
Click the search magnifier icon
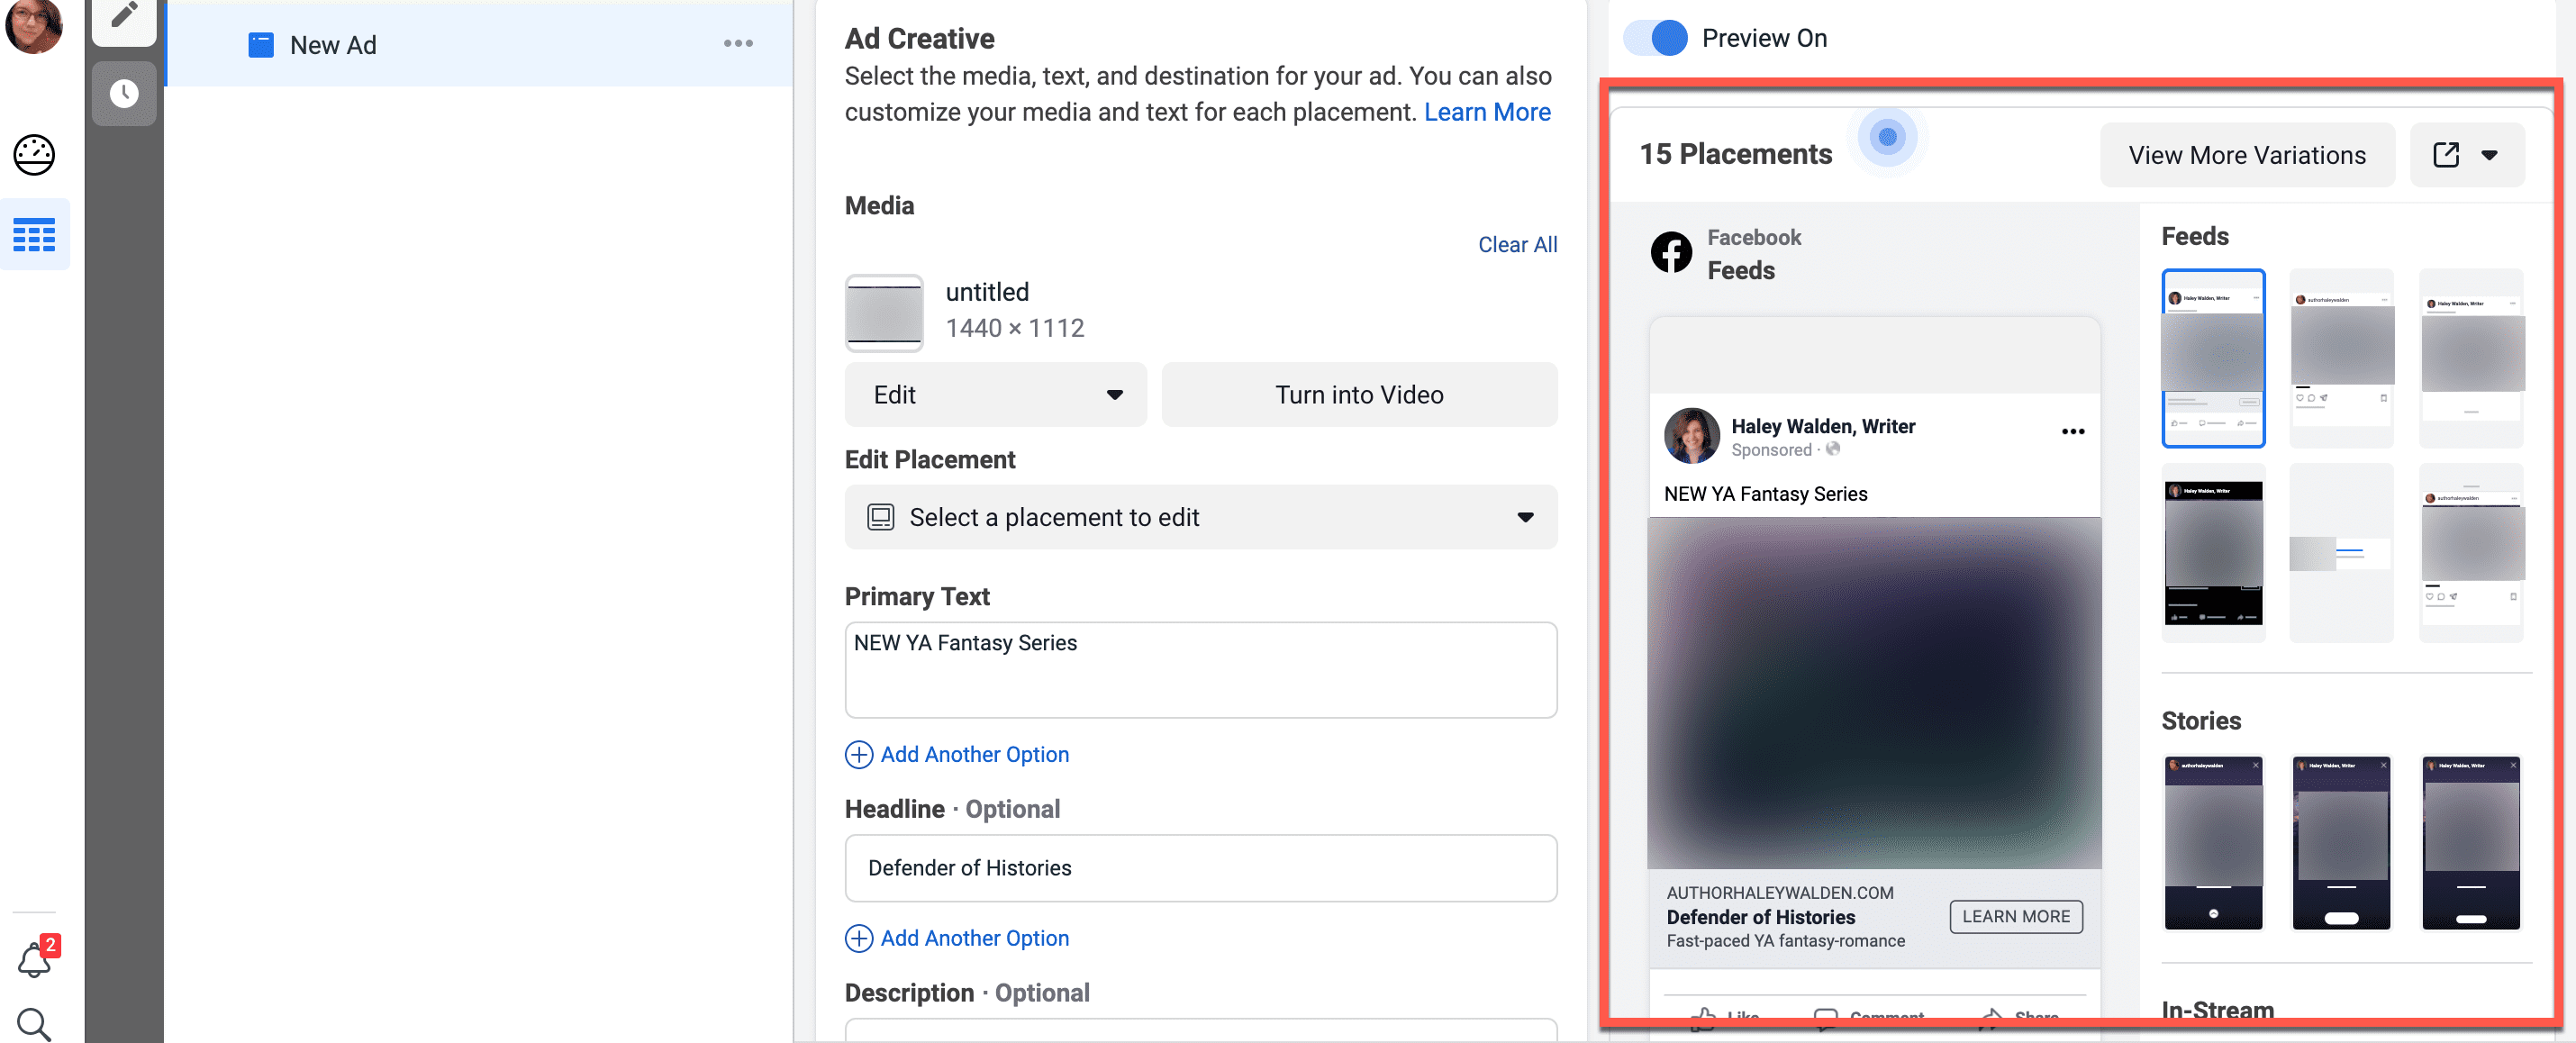point(34,1023)
